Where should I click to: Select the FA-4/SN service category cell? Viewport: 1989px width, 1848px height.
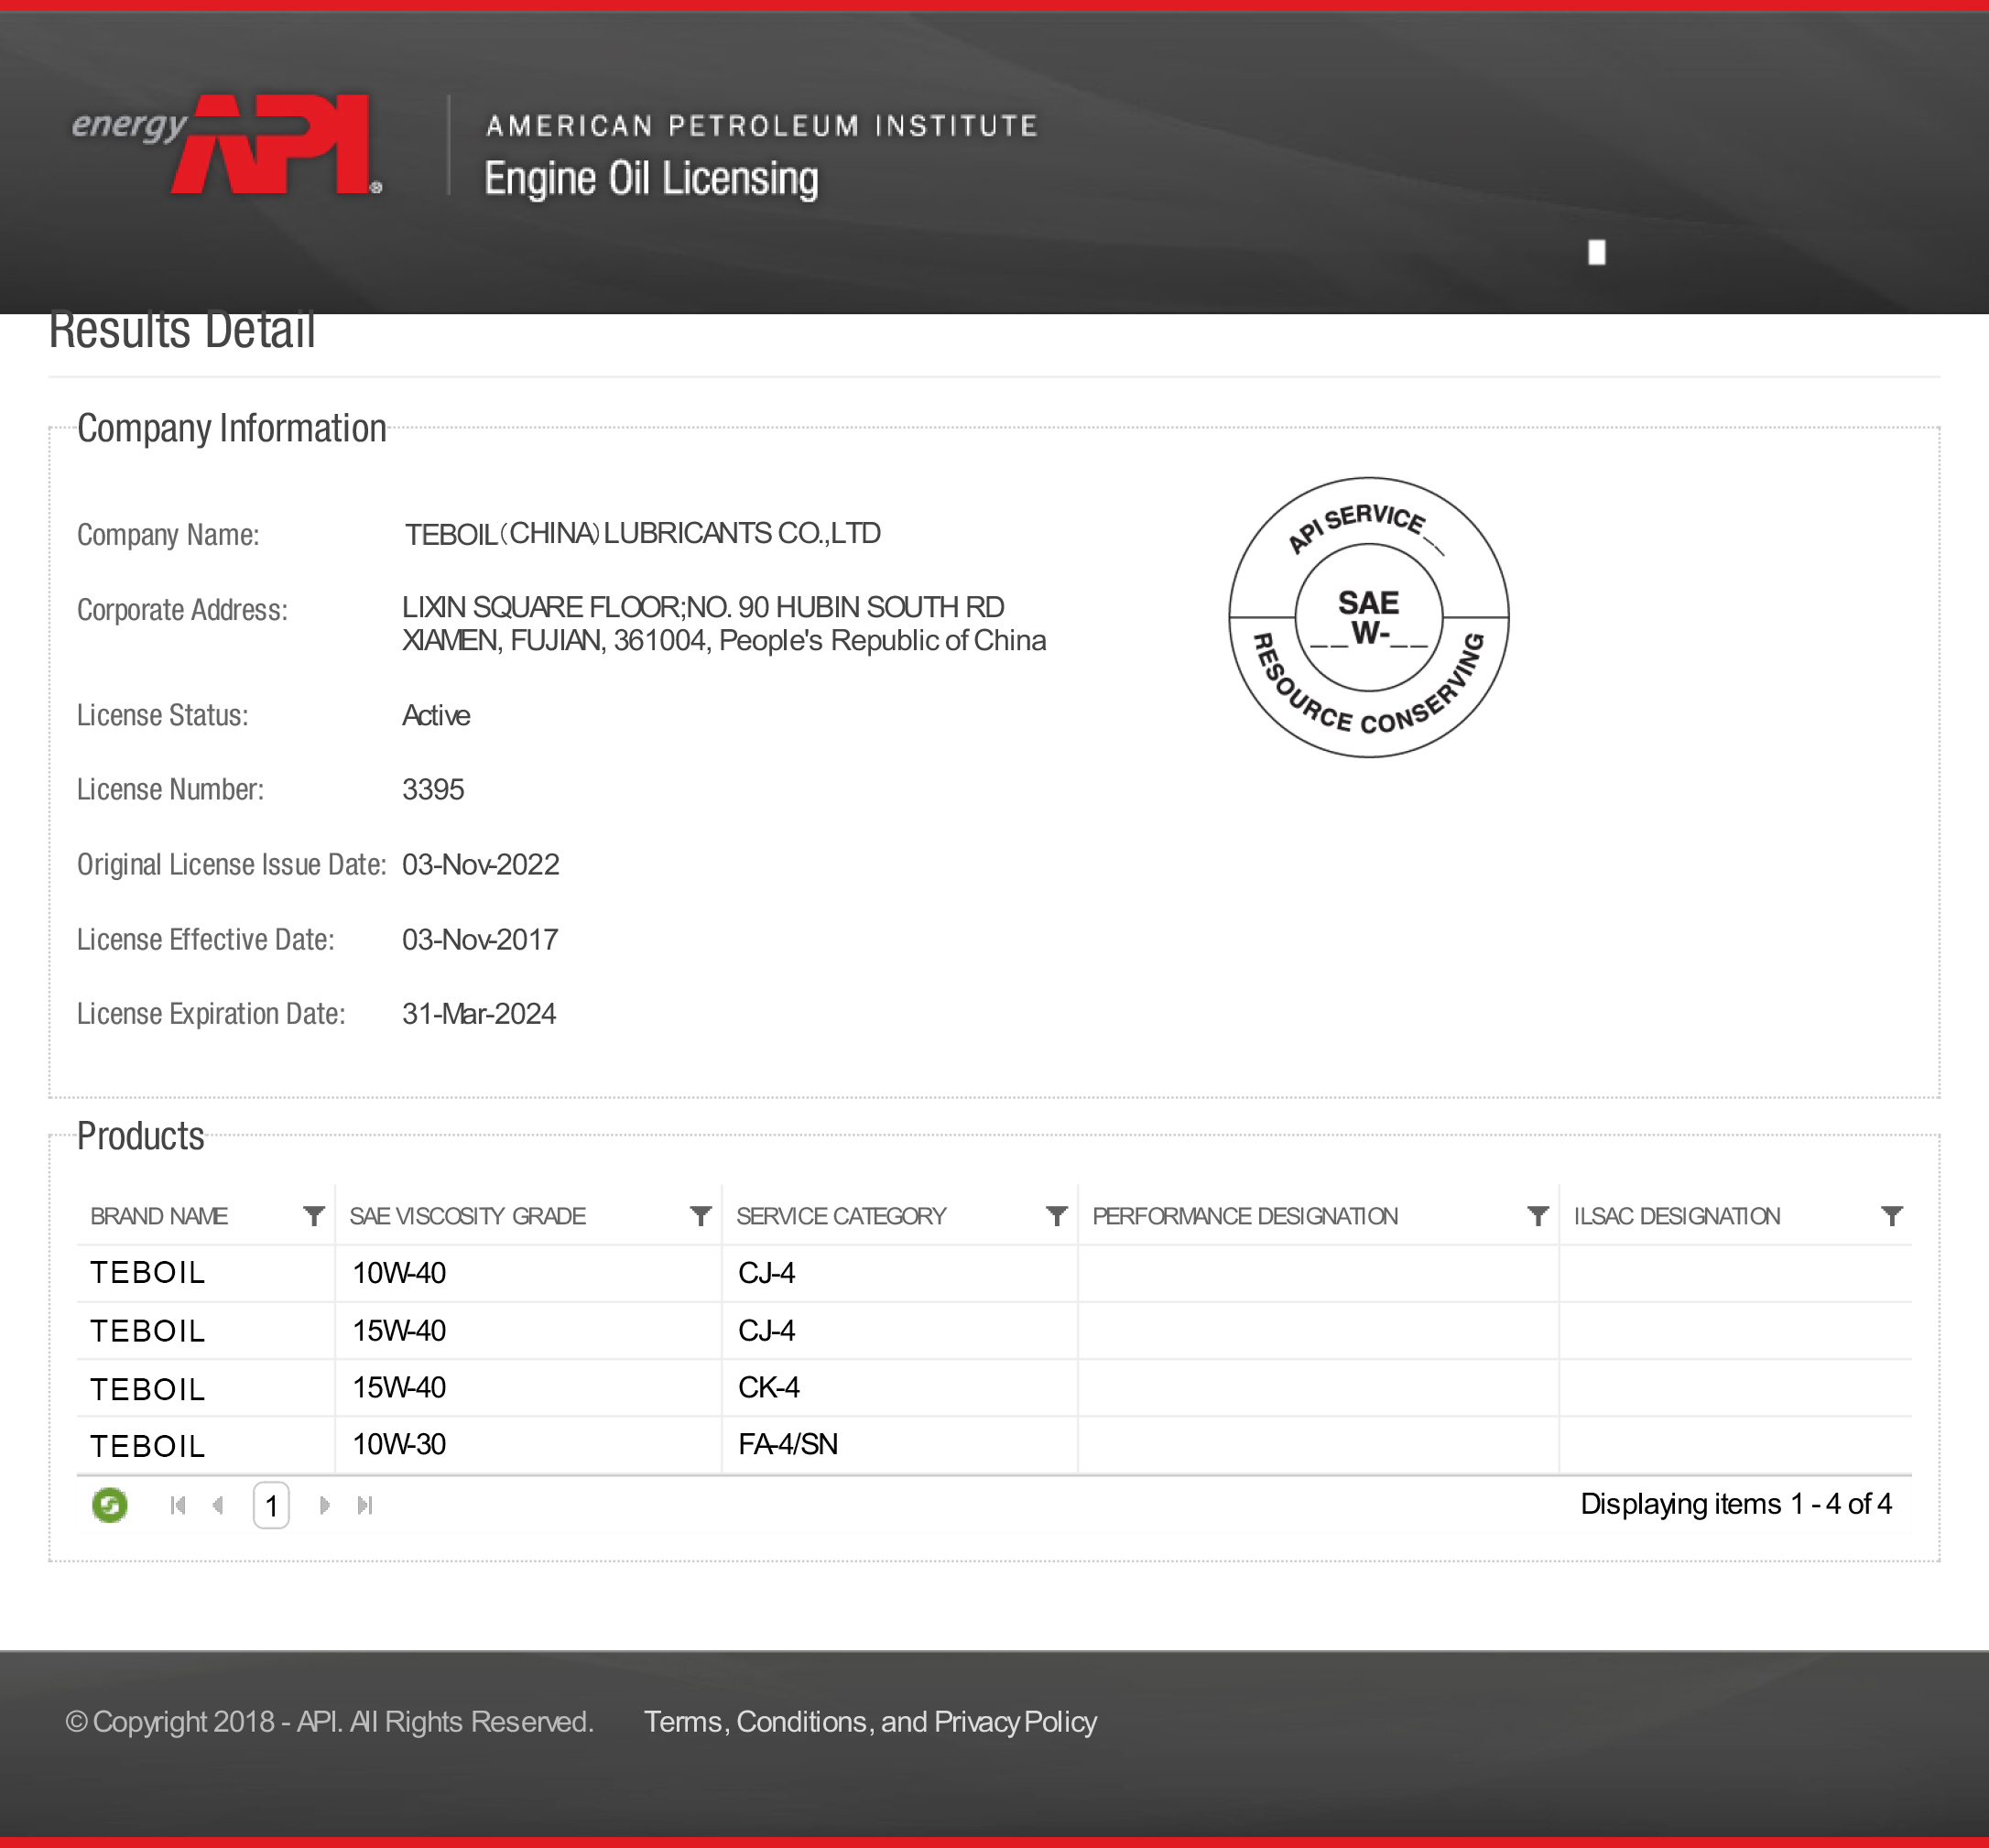[900, 1444]
